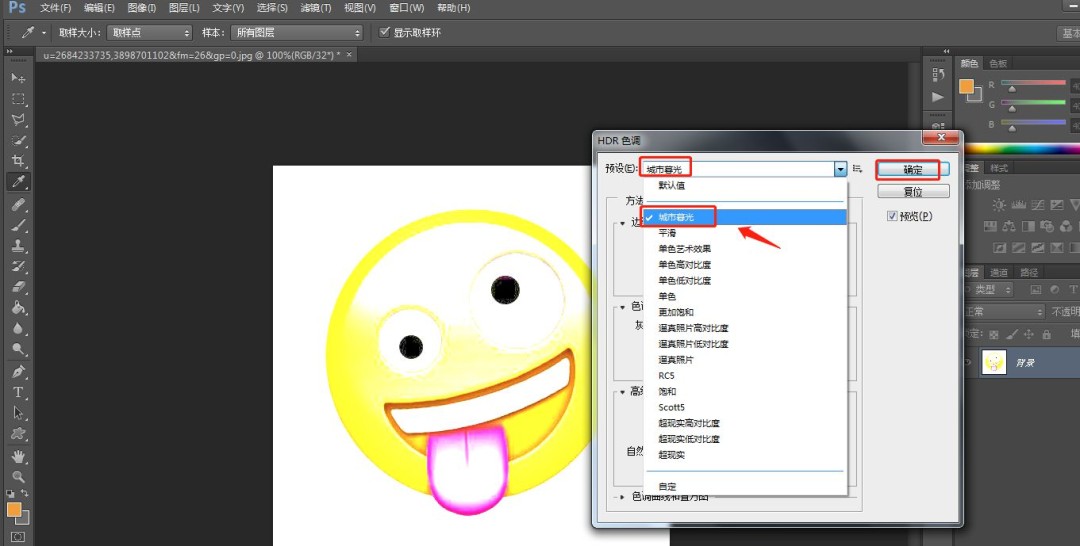Hide the 背景 layer with eye icon
This screenshot has width=1080, height=546.
click(x=968, y=362)
